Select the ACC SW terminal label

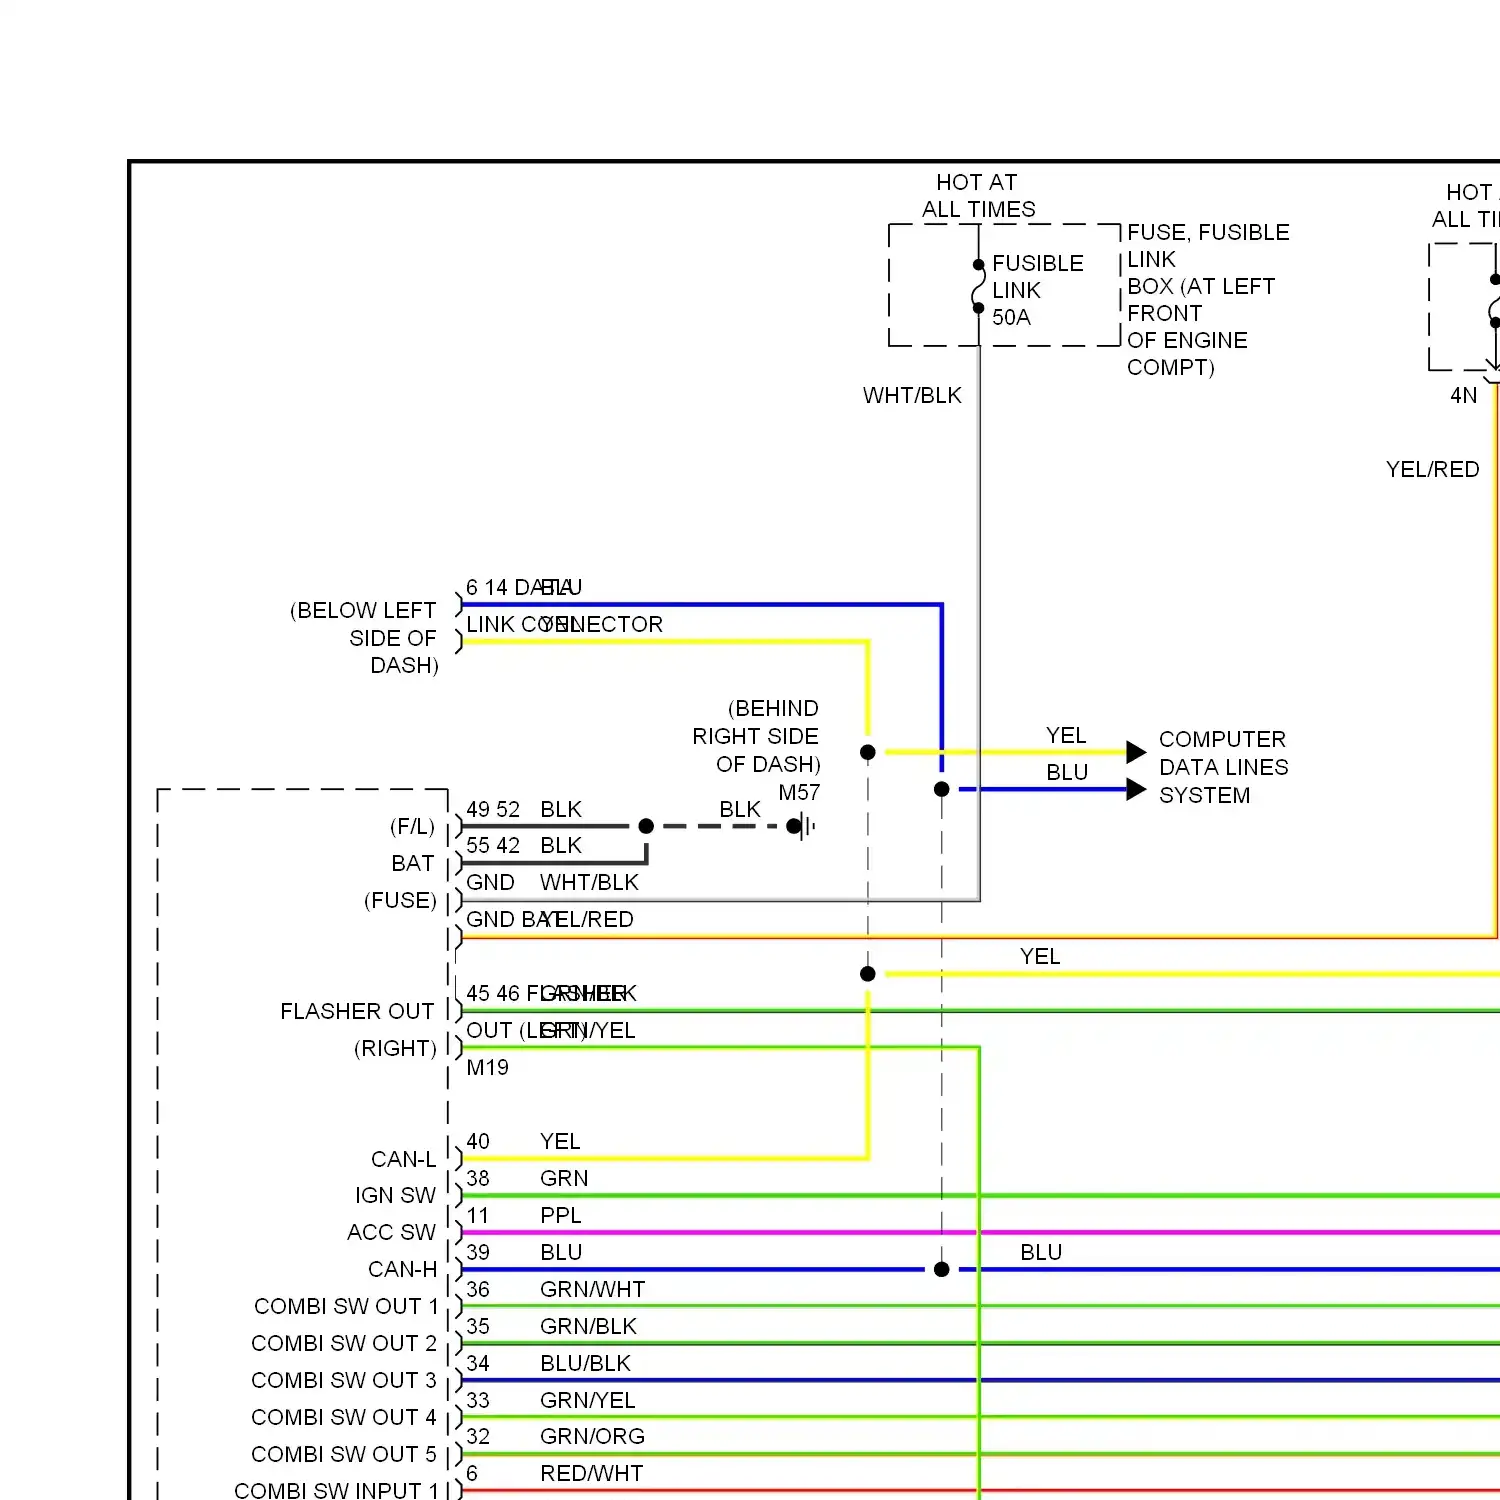coord(391,1233)
